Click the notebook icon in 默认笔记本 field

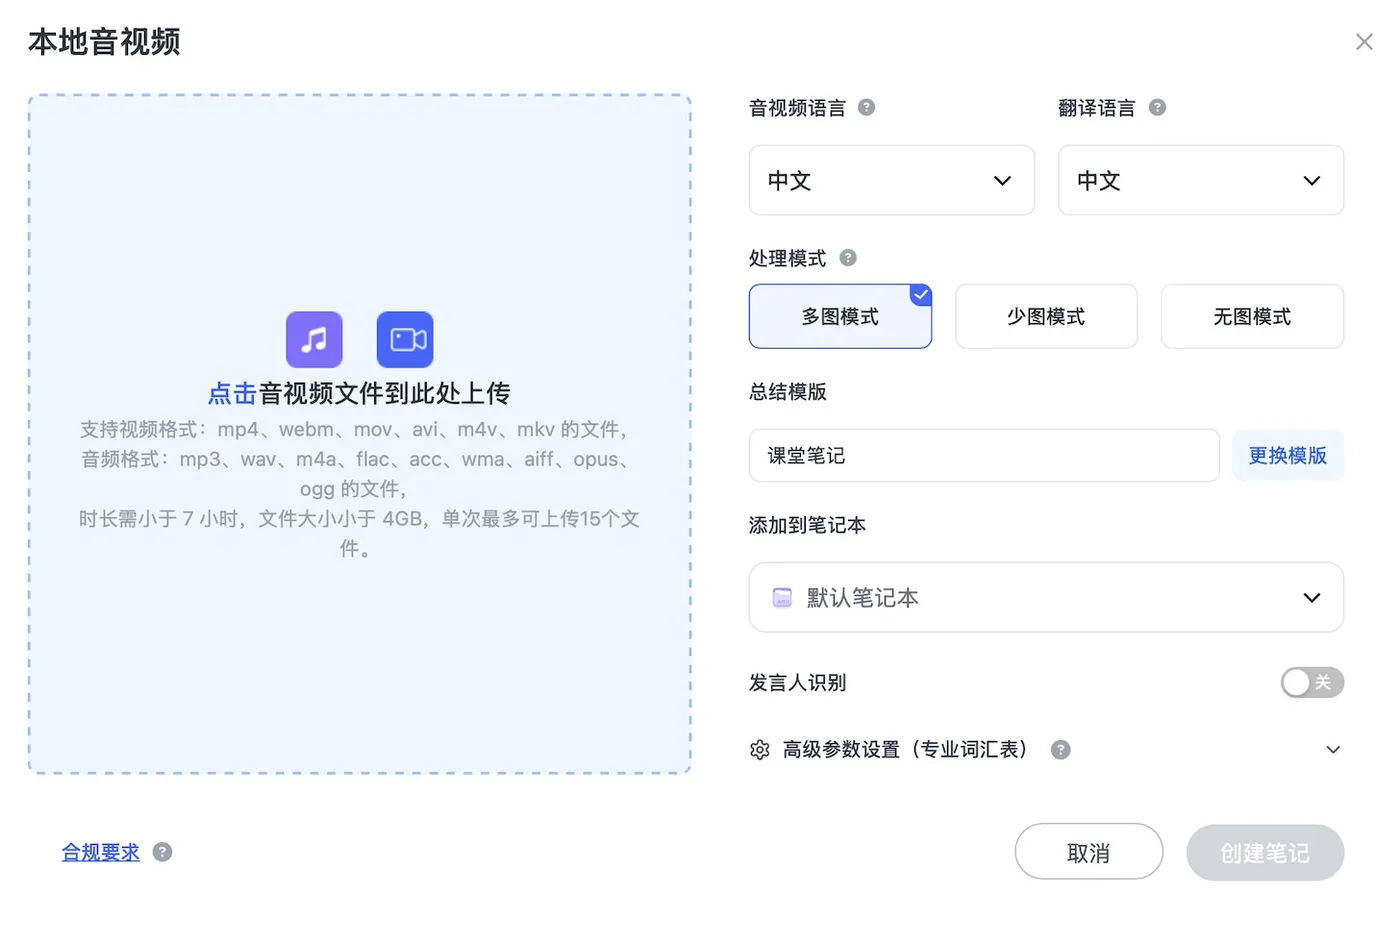tap(782, 598)
